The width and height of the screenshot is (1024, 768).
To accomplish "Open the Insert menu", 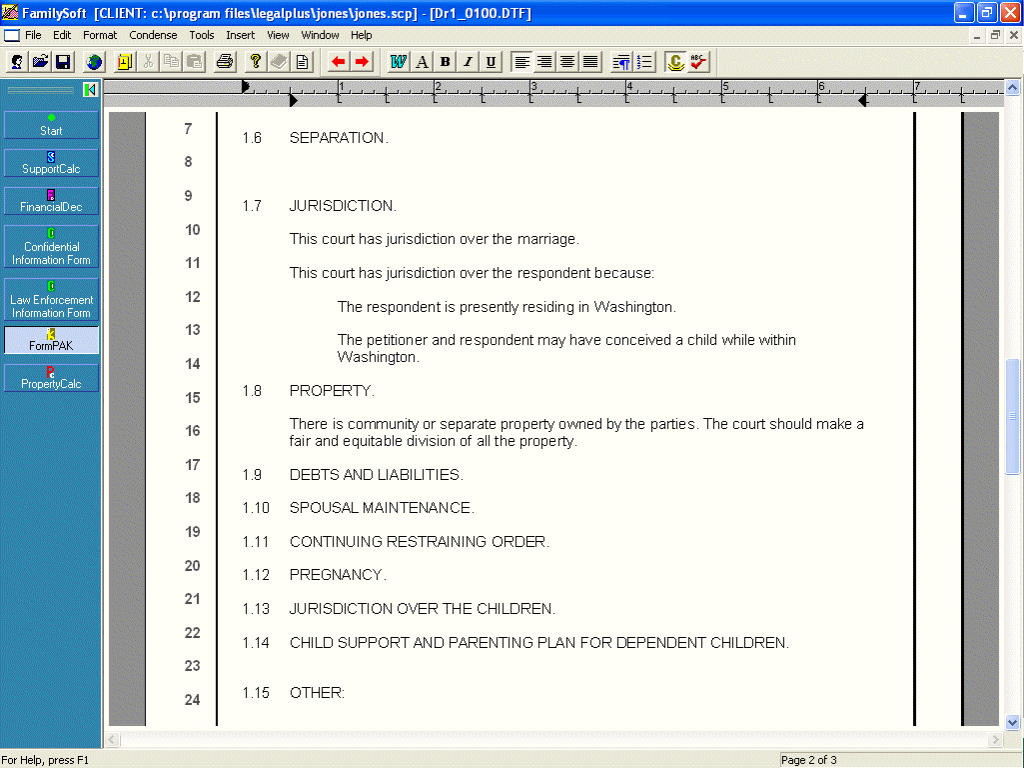I will click(x=240, y=35).
